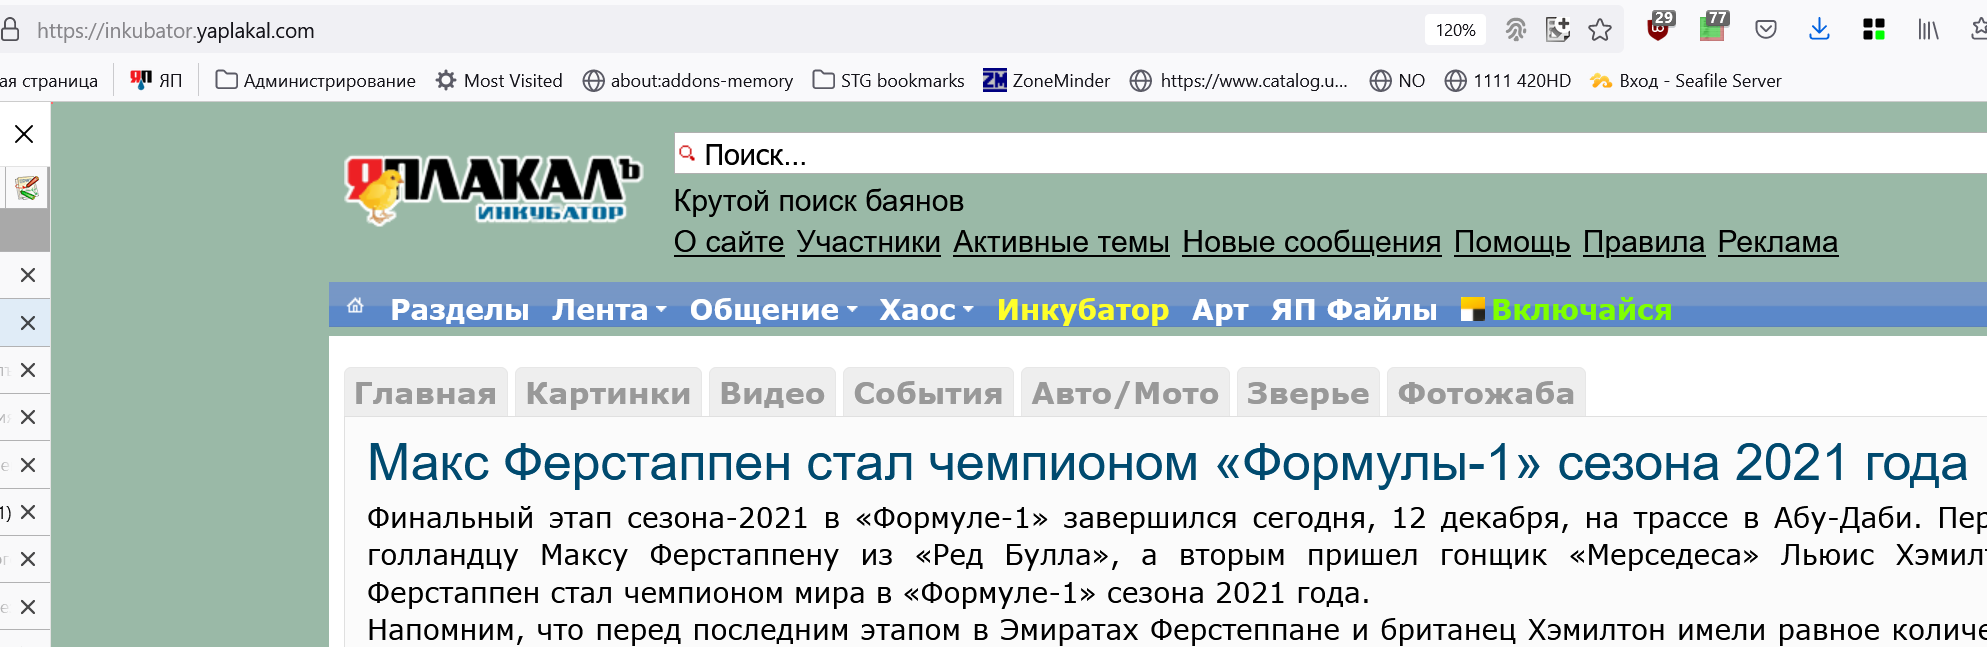The height and width of the screenshot is (647, 1987).
Task: Click the Крутой поиск баянов text
Action: tap(819, 201)
